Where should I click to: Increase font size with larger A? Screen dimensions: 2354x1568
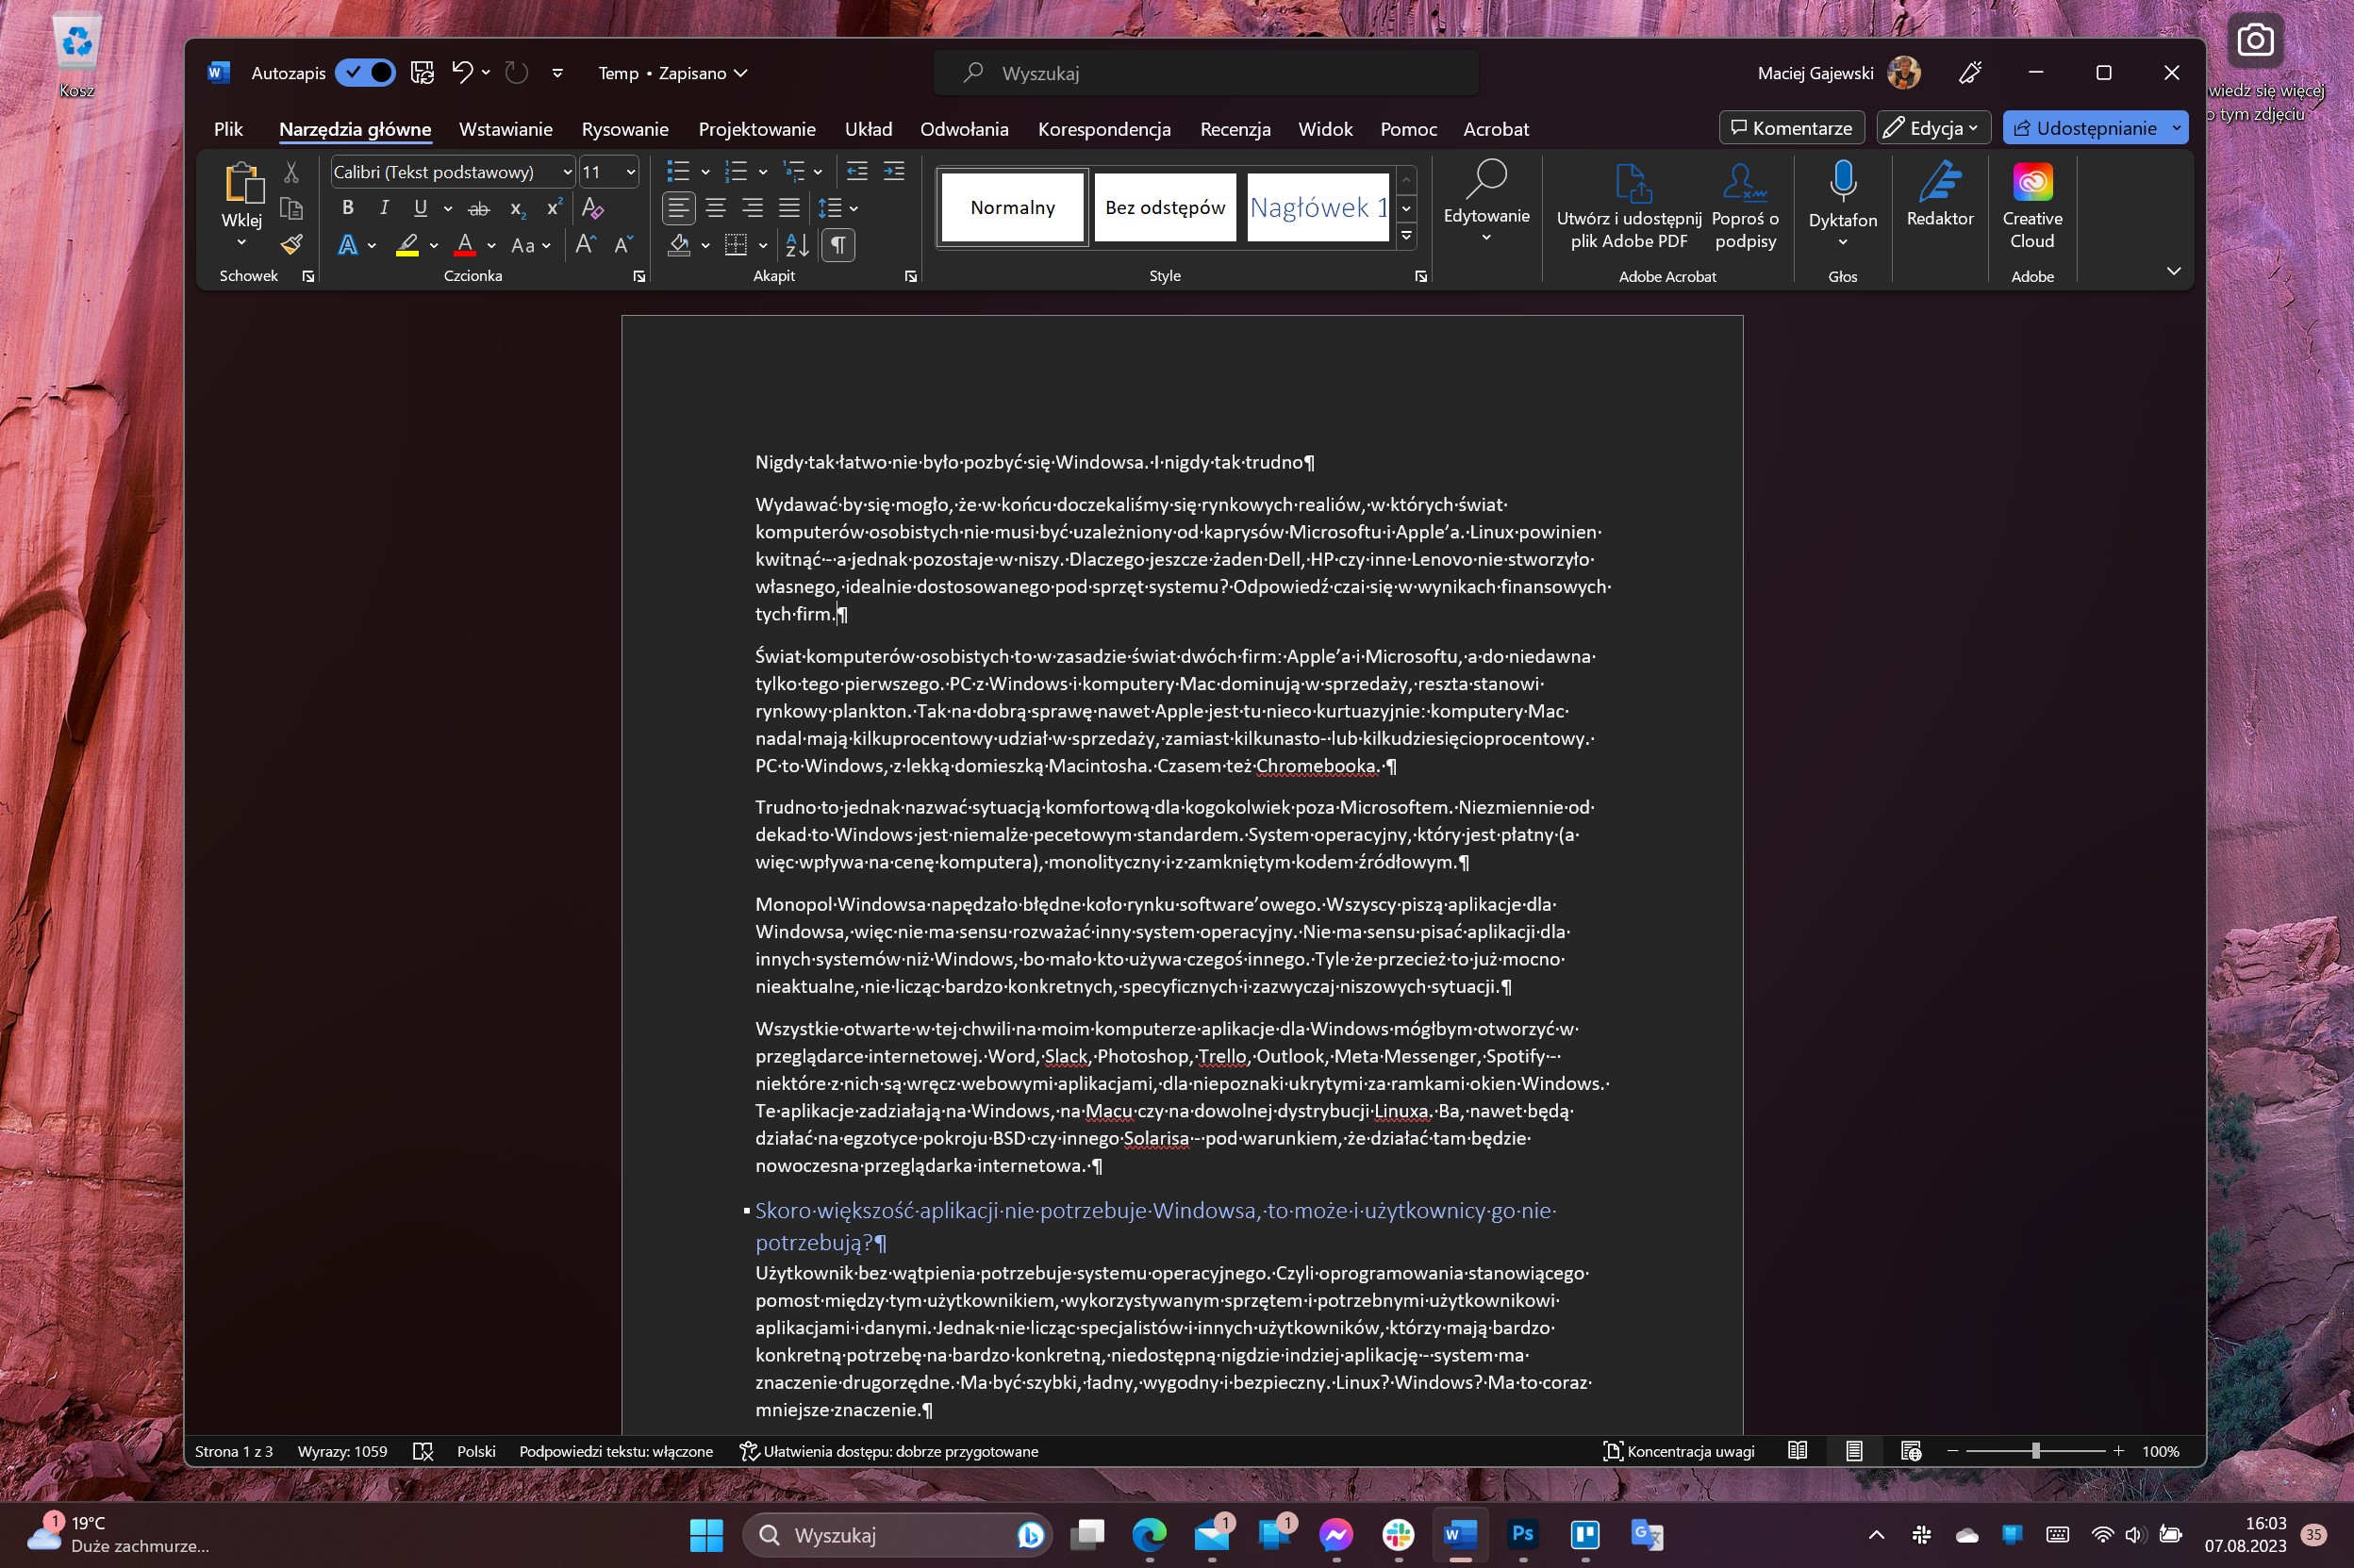586,244
